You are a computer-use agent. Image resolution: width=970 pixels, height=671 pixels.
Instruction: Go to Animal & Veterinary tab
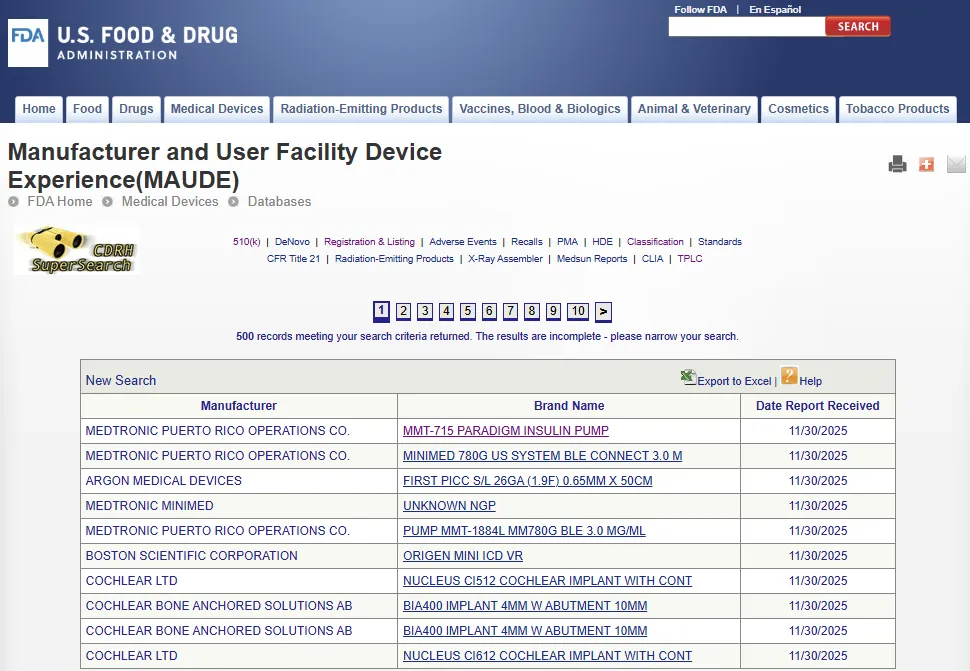[x=694, y=109]
